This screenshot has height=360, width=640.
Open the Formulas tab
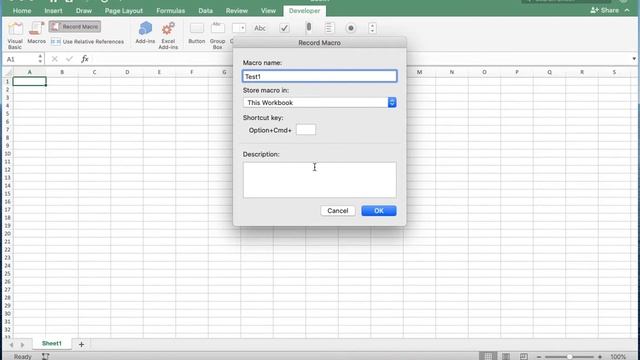(171, 11)
